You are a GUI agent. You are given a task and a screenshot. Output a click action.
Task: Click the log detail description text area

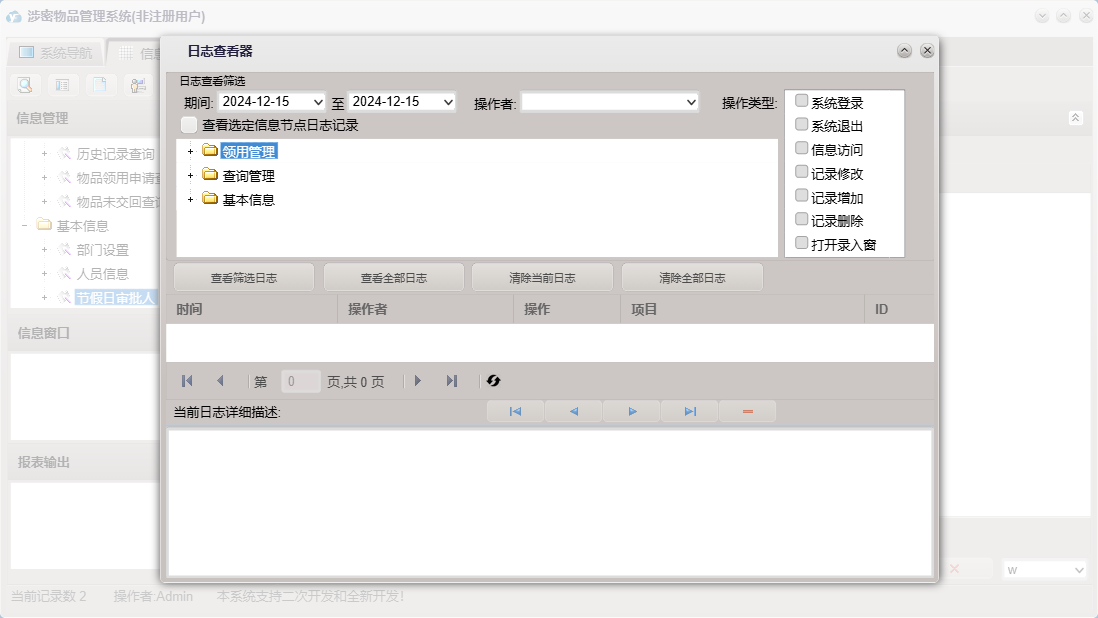[x=550, y=503]
